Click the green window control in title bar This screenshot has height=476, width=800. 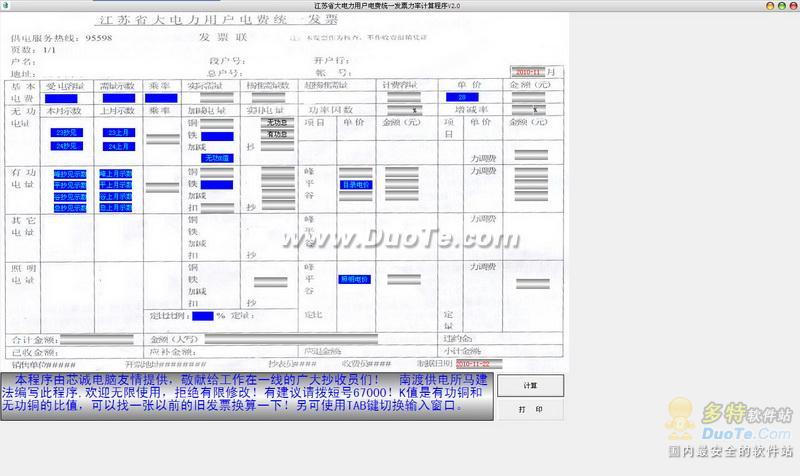coord(782,6)
